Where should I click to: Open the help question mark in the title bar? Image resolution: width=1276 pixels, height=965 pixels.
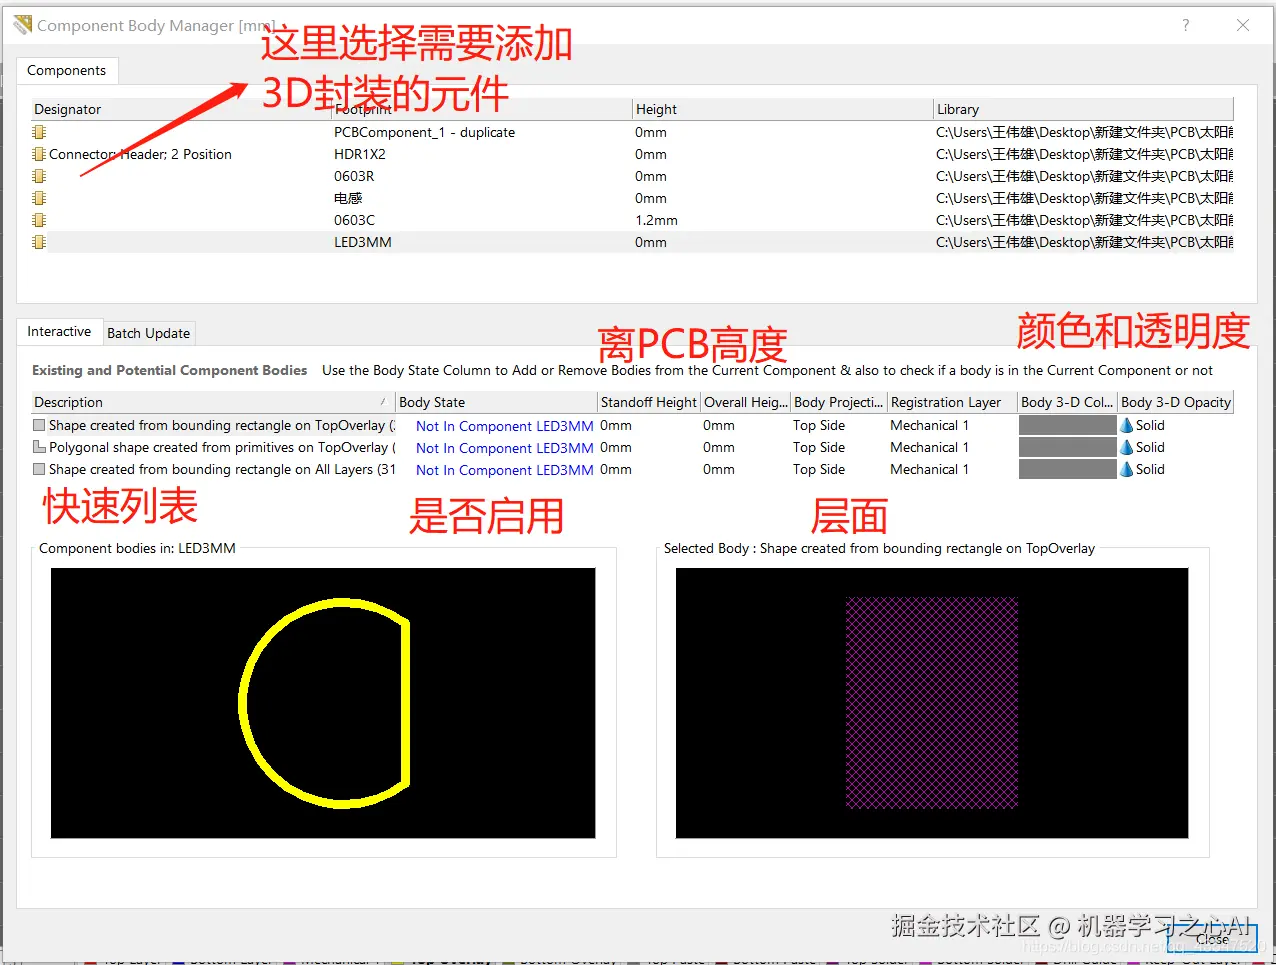[1186, 25]
